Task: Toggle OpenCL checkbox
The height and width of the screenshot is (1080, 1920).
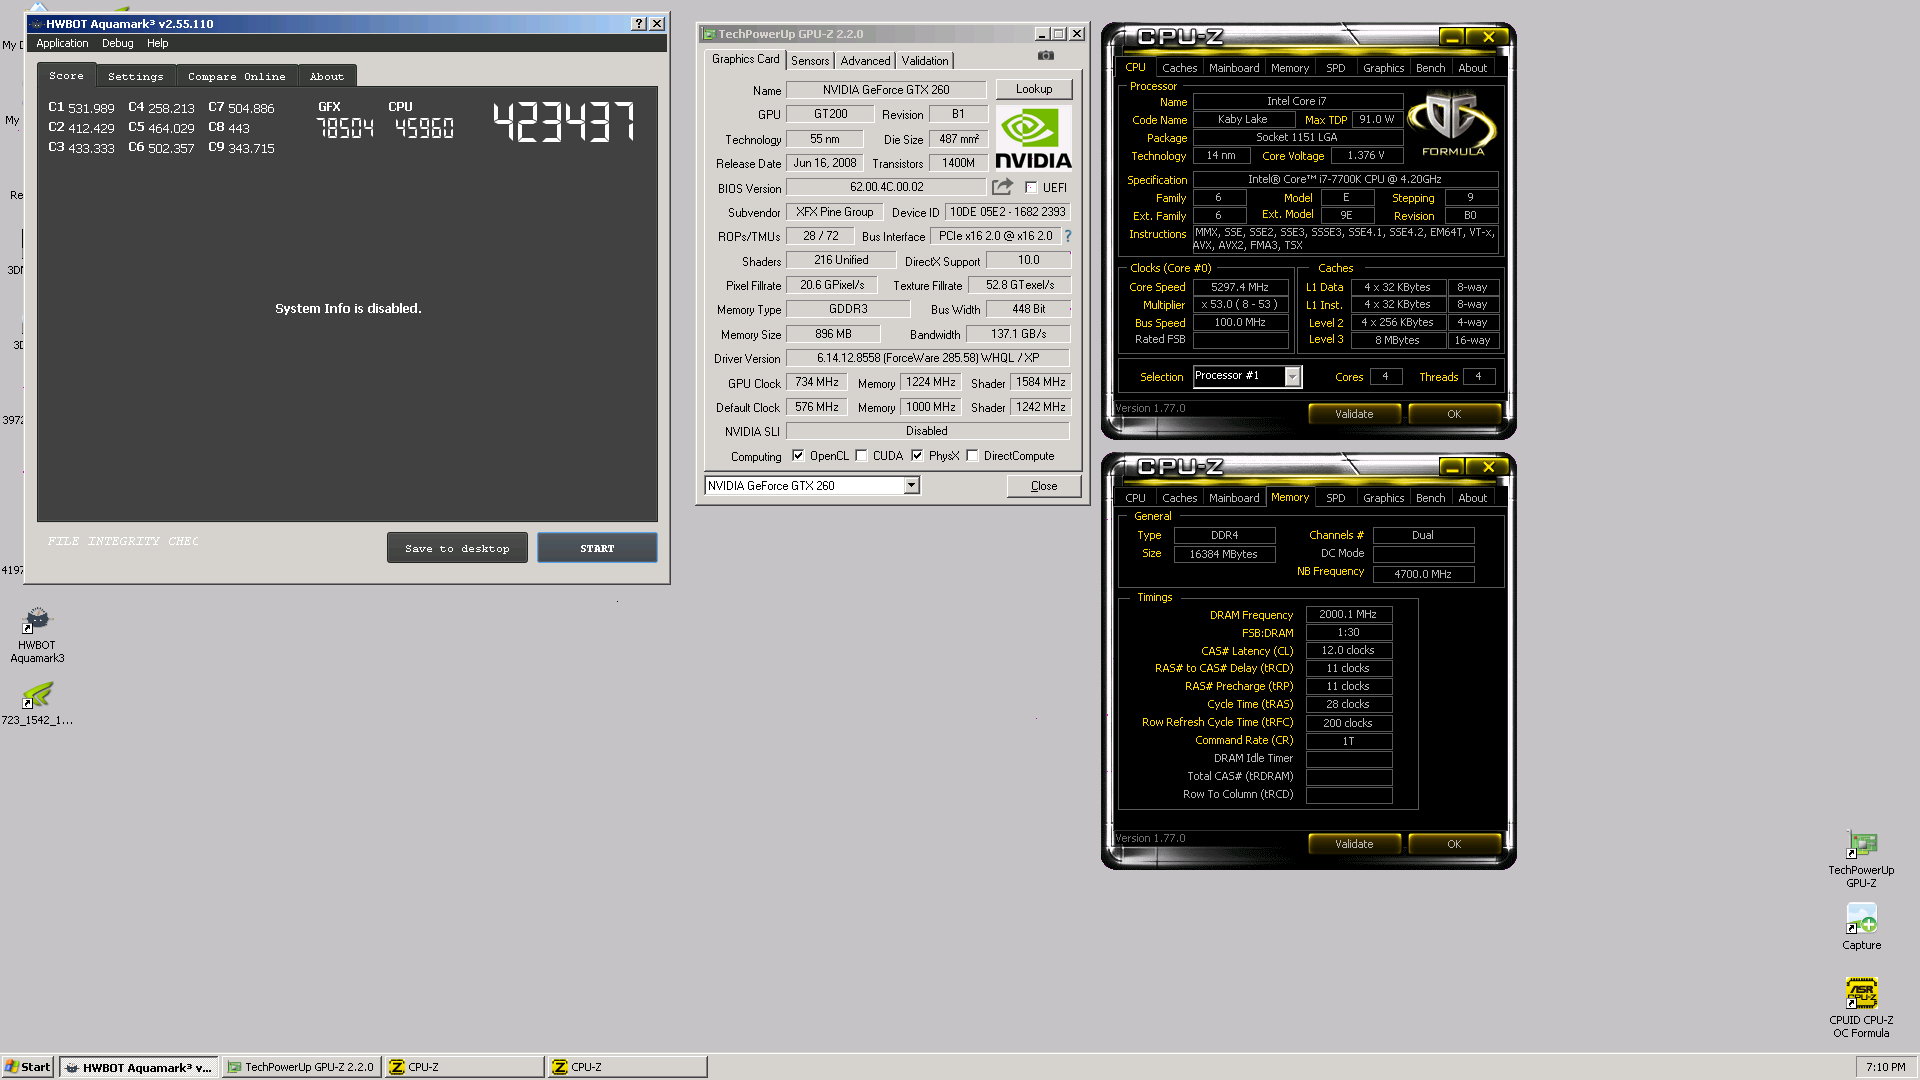Action: pyautogui.click(x=798, y=455)
